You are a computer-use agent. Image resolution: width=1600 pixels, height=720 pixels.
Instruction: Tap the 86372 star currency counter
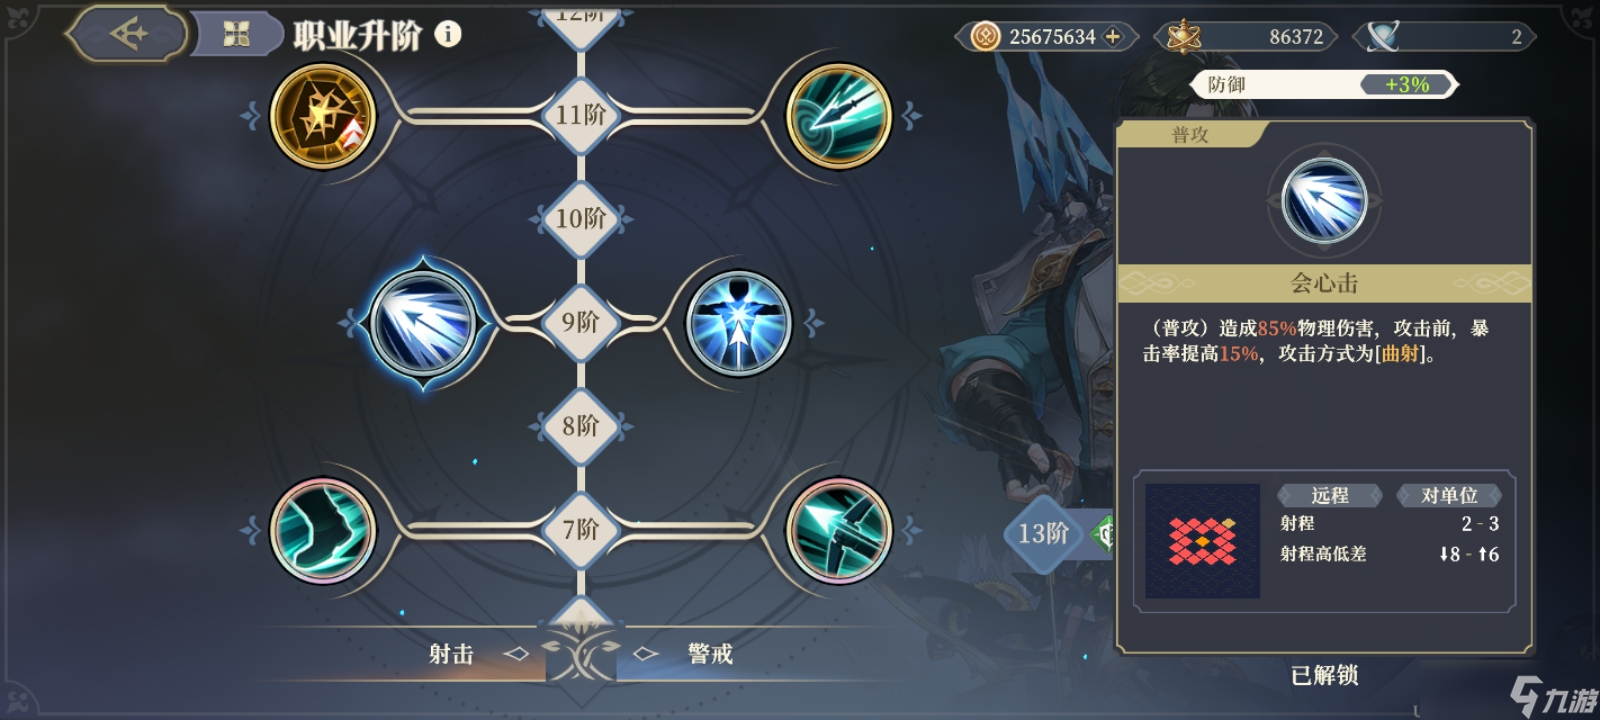(1245, 37)
